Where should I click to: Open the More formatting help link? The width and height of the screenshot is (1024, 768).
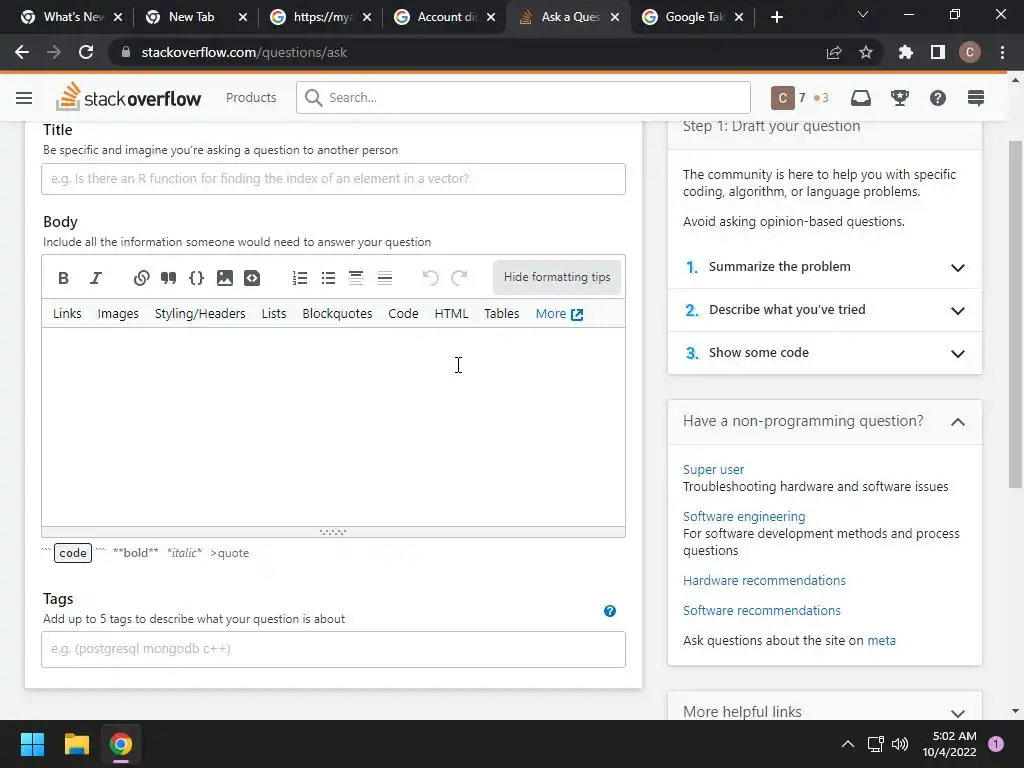559,314
